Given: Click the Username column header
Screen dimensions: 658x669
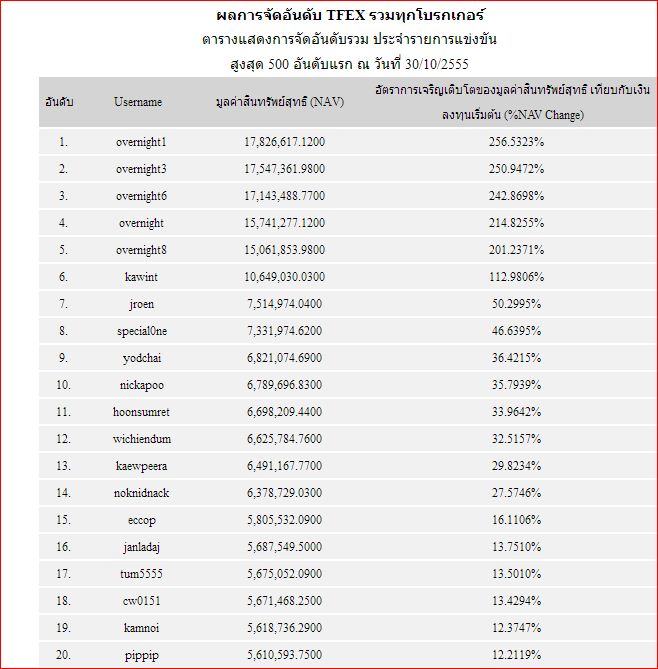Looking at the screenshot, I should 138,102.
